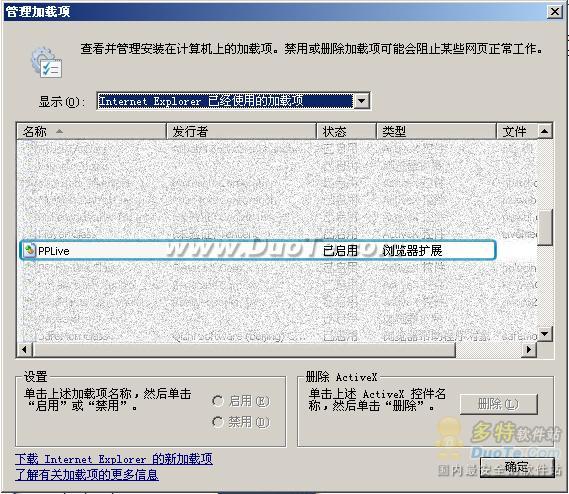569x494 pixels.
Task: Click the vertical scrollbar thumb
Action: tap(544, 228)
